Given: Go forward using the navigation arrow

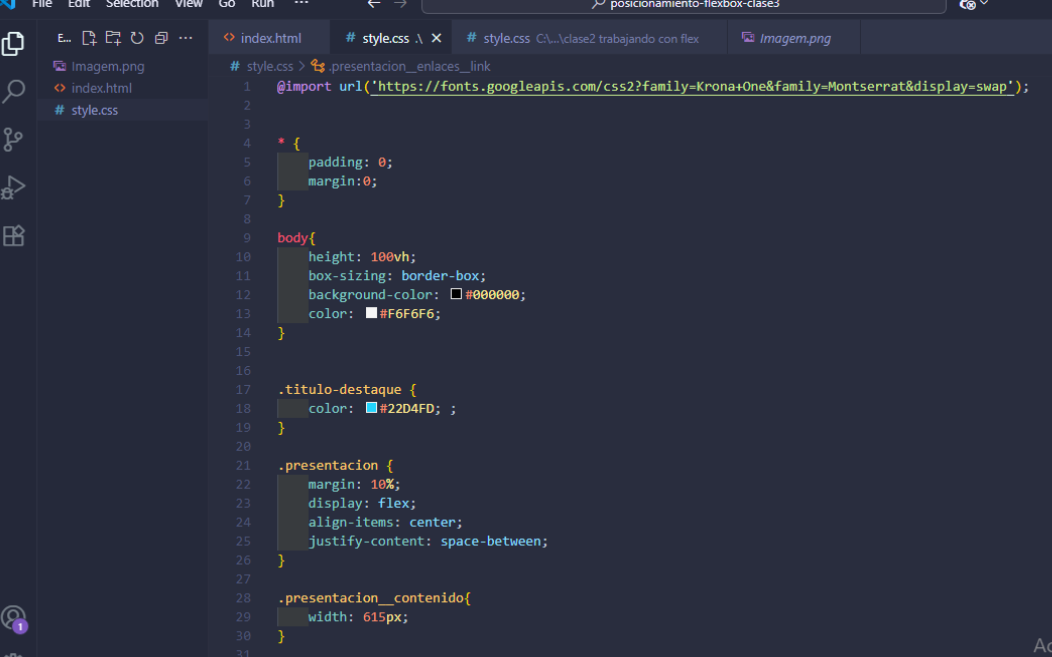Looking at the screenshot, I should (x=401, y=4).
